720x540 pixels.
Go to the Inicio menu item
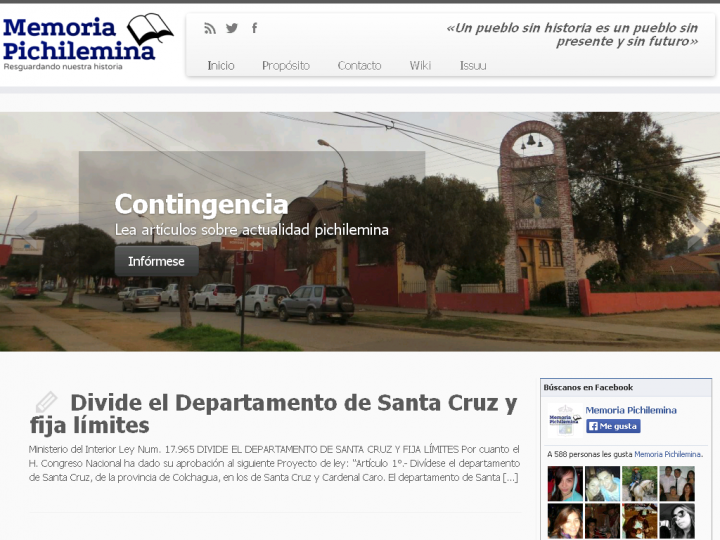(221, 65)
